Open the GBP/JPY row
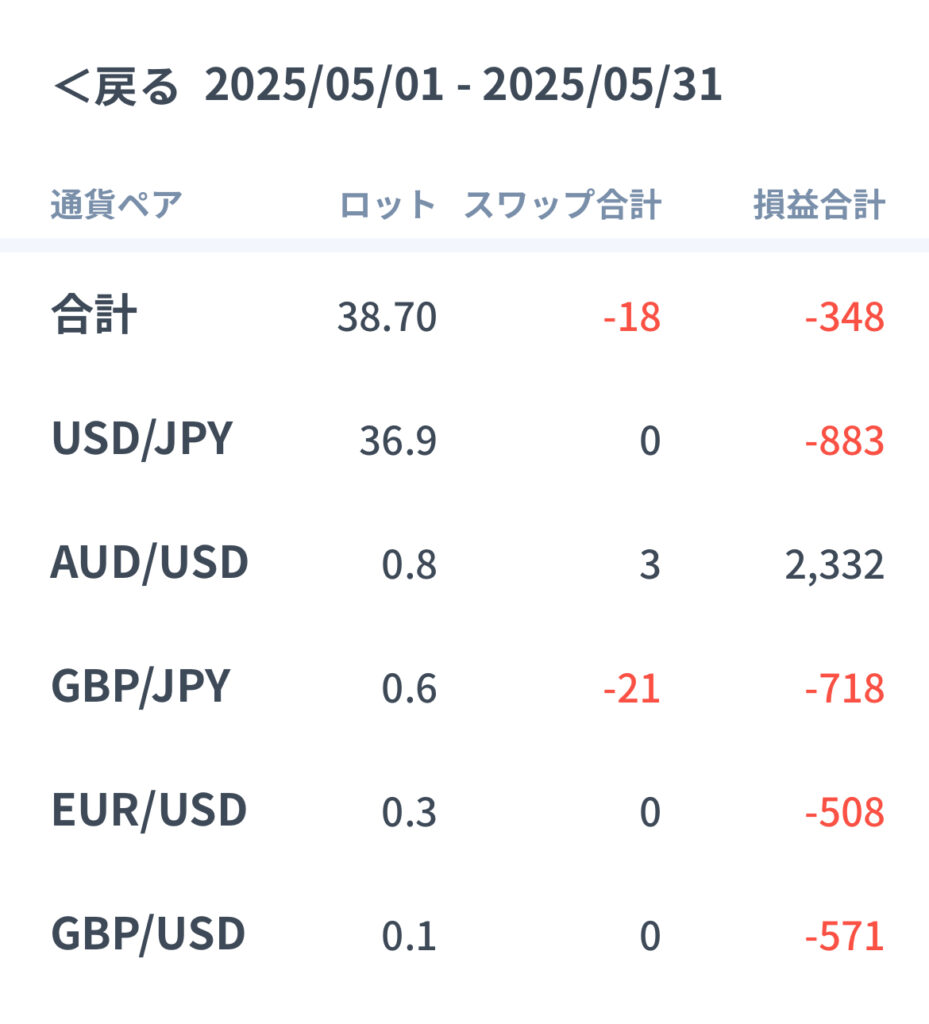The image size is (929, 1024). click(464, 687)
